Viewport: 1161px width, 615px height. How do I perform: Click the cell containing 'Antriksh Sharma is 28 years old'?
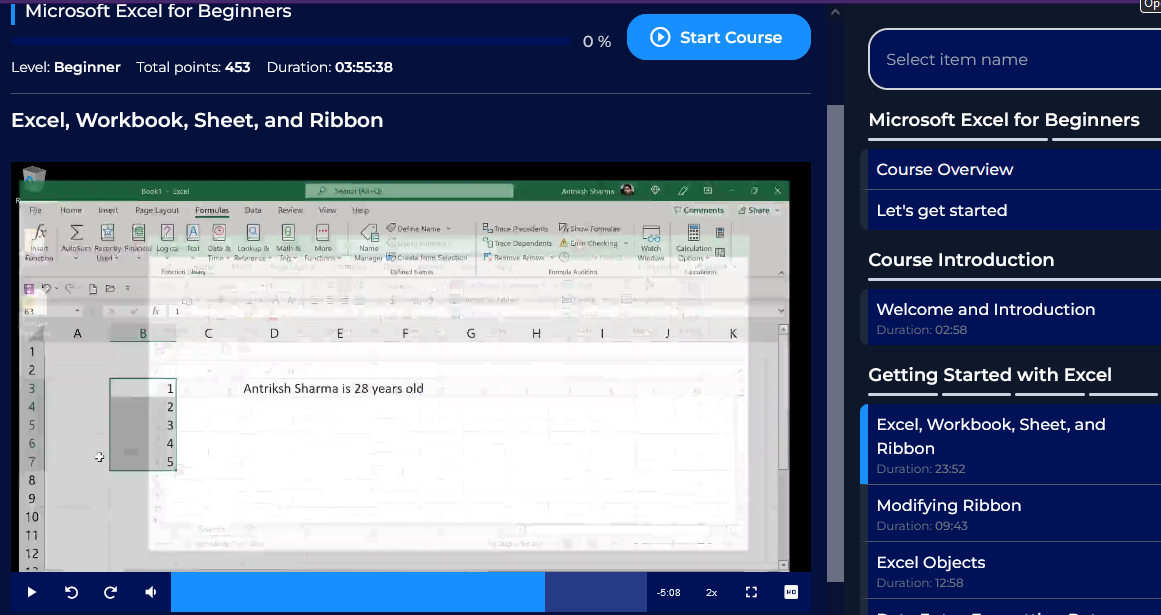point(333,388)
